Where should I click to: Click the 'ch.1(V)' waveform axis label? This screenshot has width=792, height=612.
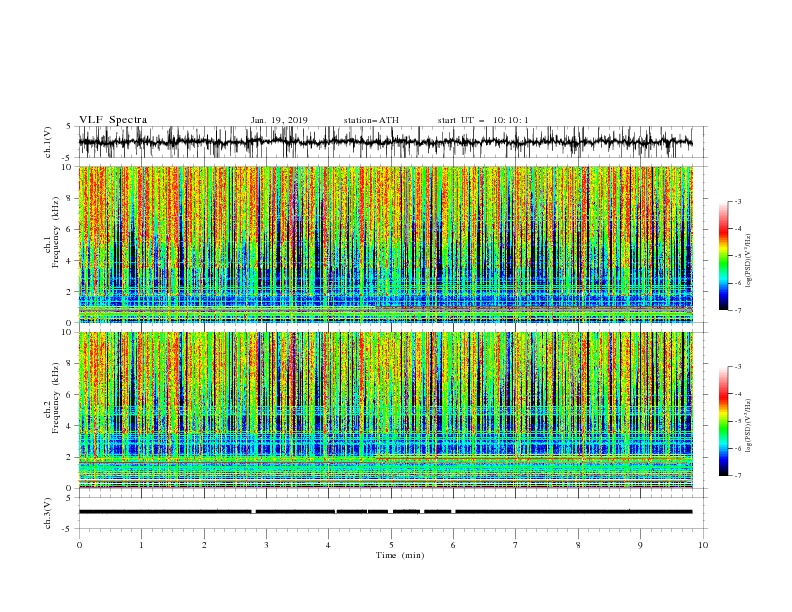point(48,142)
